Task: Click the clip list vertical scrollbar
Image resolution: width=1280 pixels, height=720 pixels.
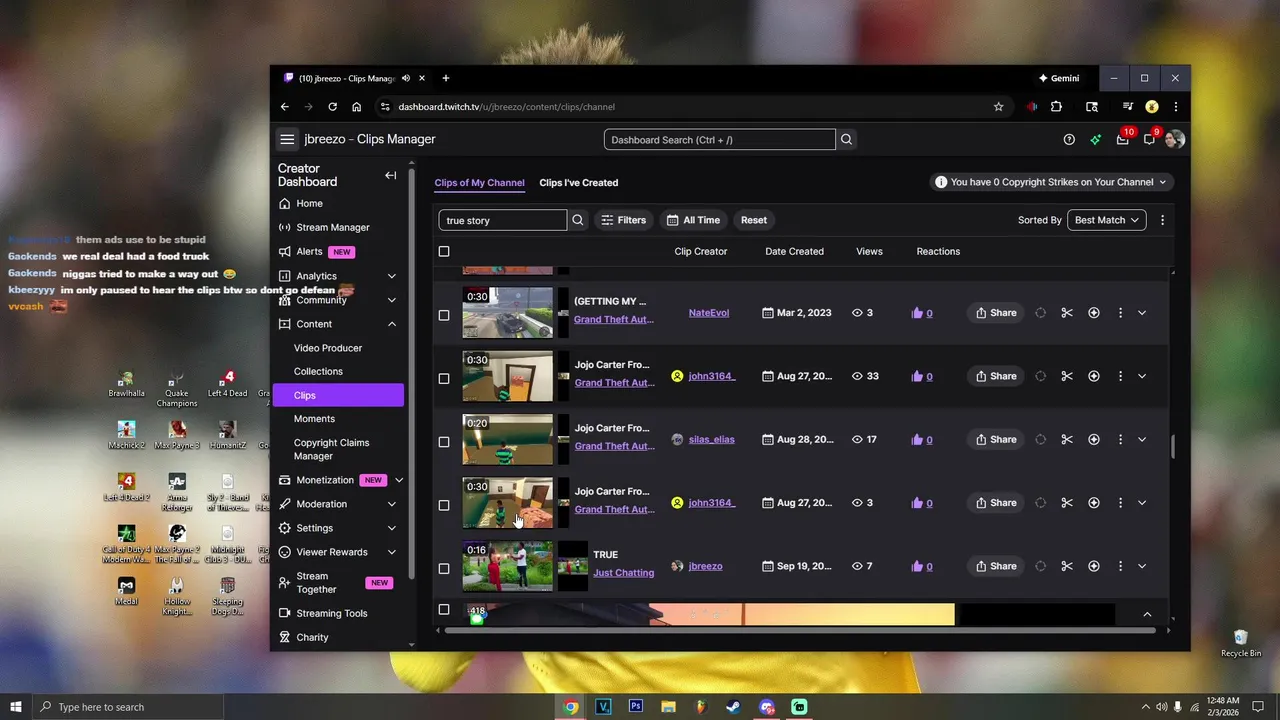Action: click(1173, 447)
